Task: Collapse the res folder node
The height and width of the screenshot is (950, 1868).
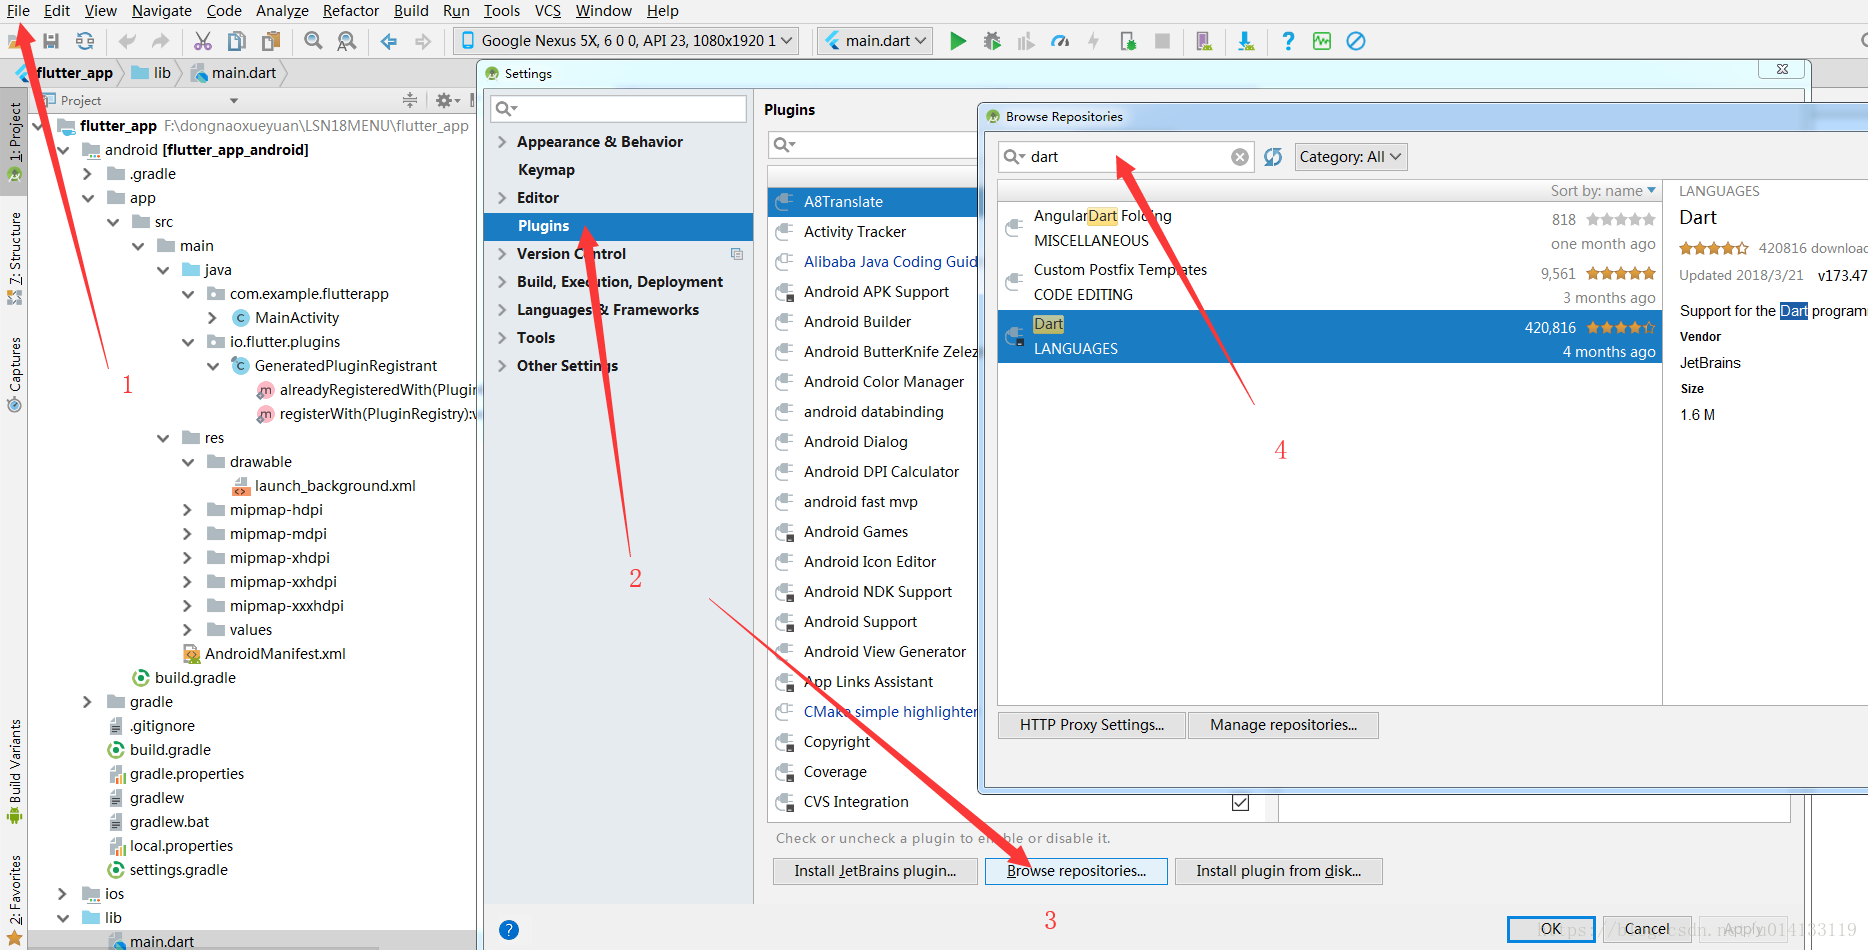Action: (x=163, y=438)
